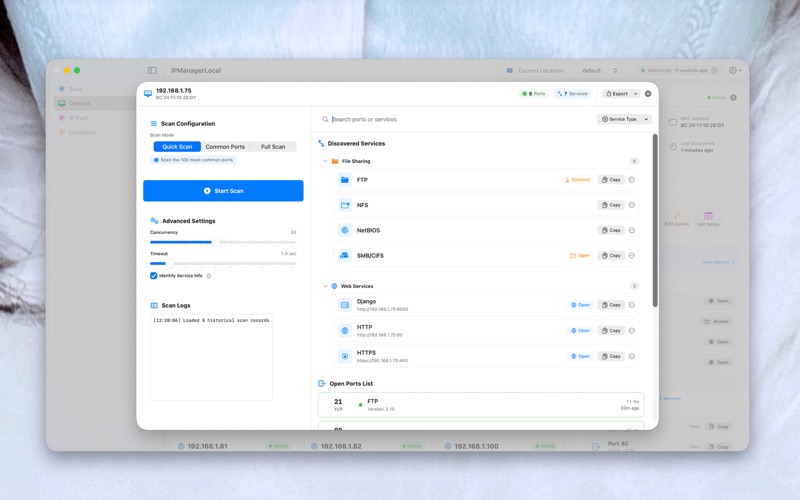Click the Django service icon
This screenshot has height=500, width=800.
[345, 305]
